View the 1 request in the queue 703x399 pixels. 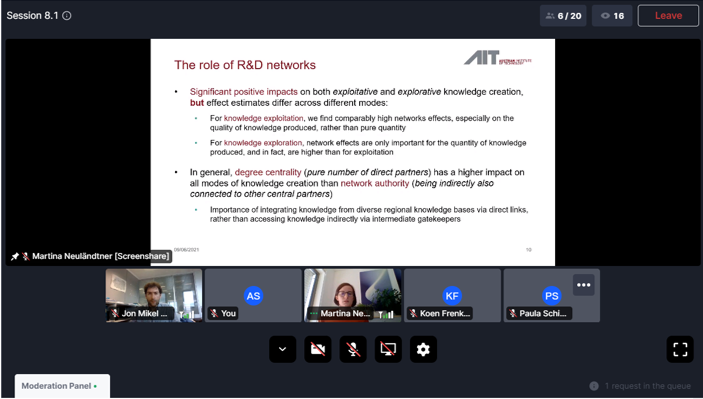pyautogui.click(x=647, y=386)
